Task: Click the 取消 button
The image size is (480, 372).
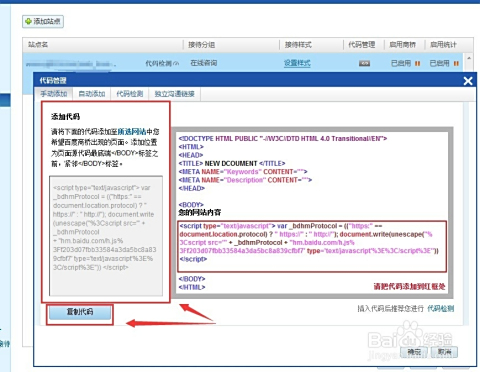Action: 444,352
